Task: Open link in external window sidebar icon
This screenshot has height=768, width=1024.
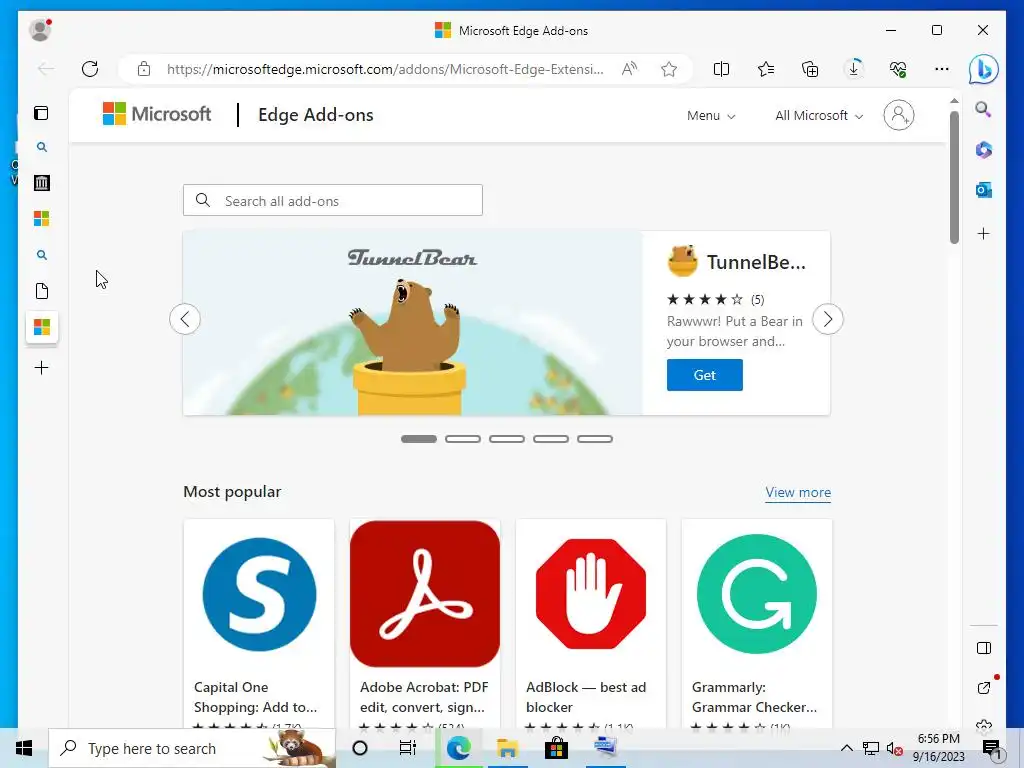Action: click(984, 688)
